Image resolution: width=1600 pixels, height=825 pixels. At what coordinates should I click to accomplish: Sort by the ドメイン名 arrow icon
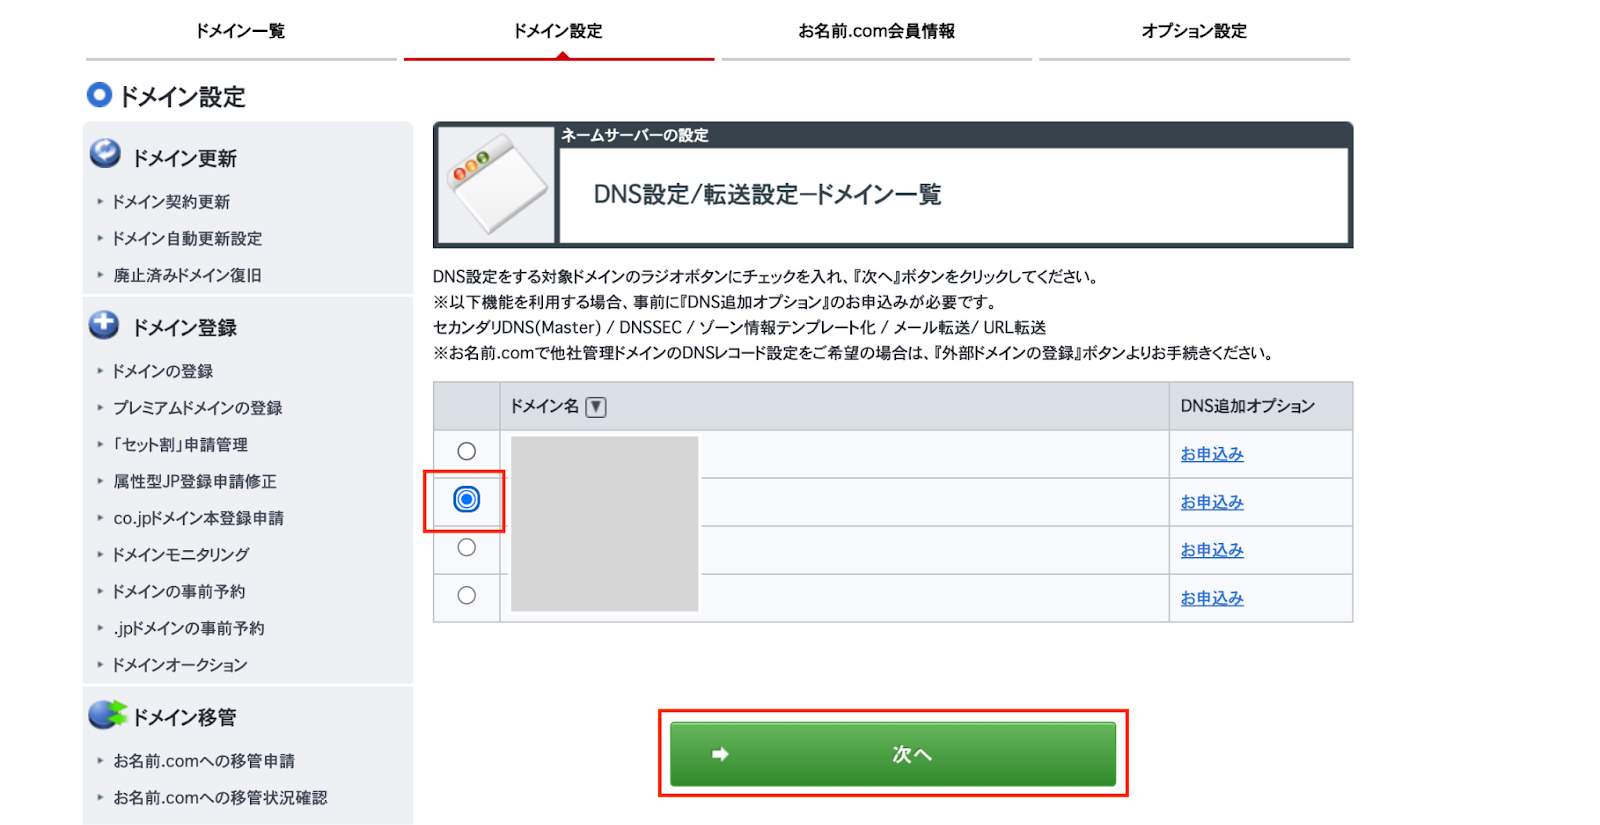(x=596, y=407)
